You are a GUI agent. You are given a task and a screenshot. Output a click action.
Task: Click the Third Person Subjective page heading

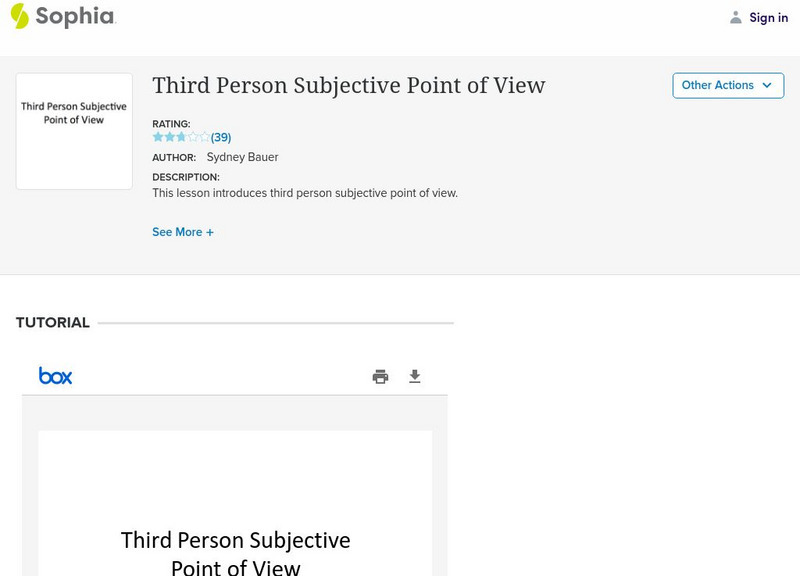[349, 86]
